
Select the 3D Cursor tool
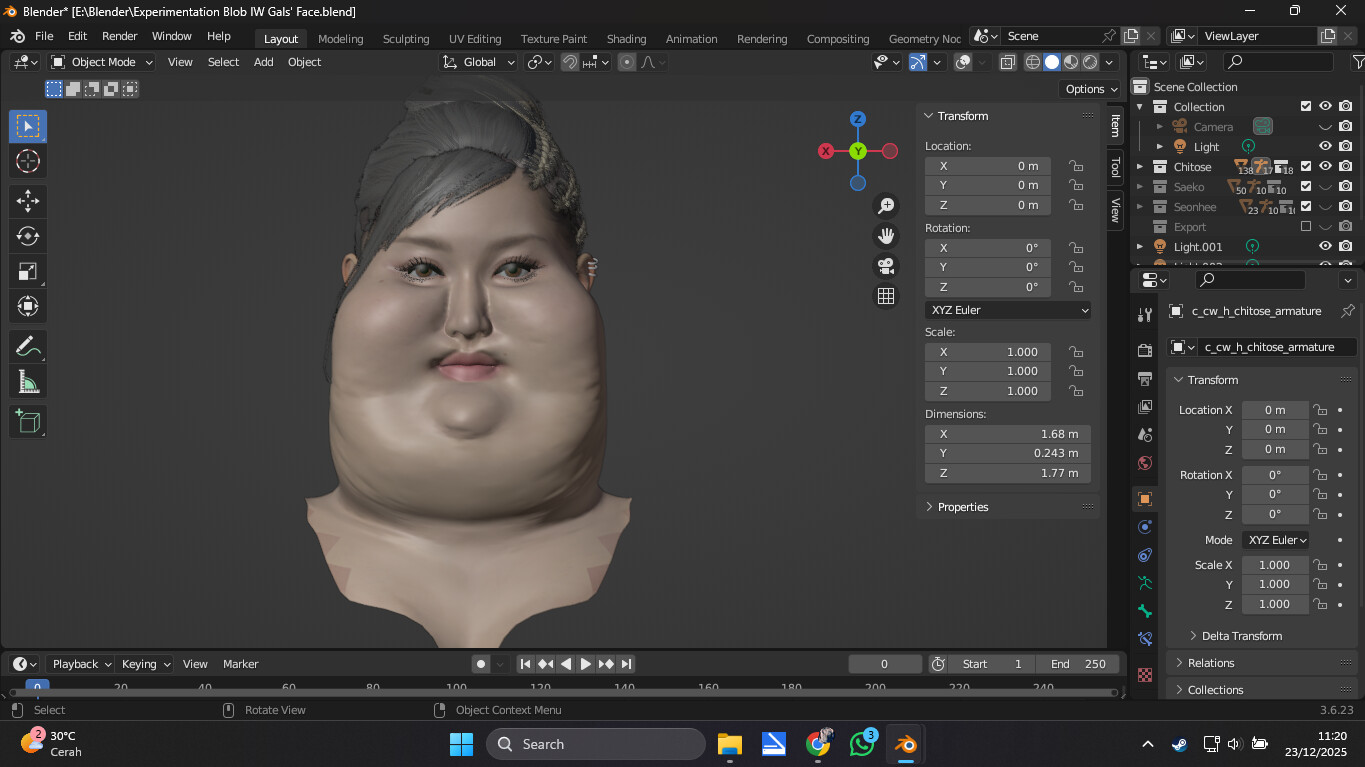[28, 161]
